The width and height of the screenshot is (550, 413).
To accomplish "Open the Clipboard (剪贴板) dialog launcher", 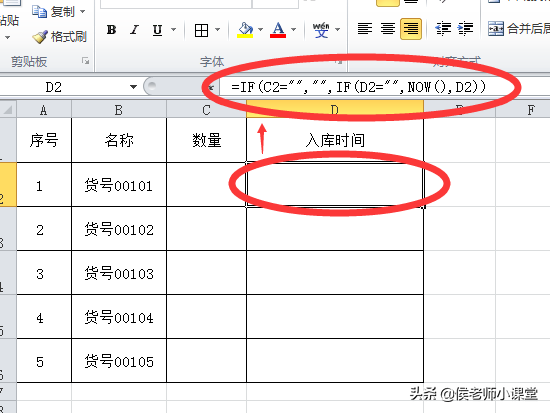I will tap(85, 61).
